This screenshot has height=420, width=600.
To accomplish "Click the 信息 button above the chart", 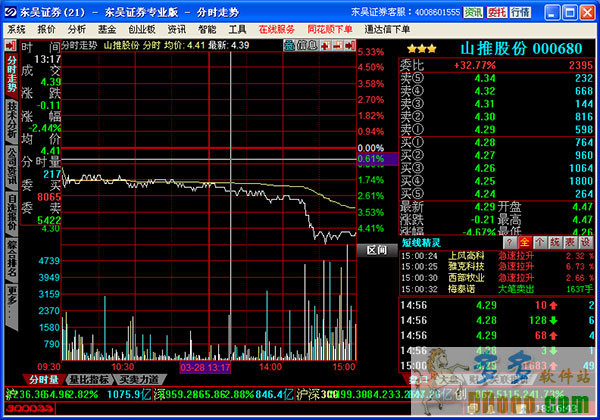I will [x=307, y=46].
